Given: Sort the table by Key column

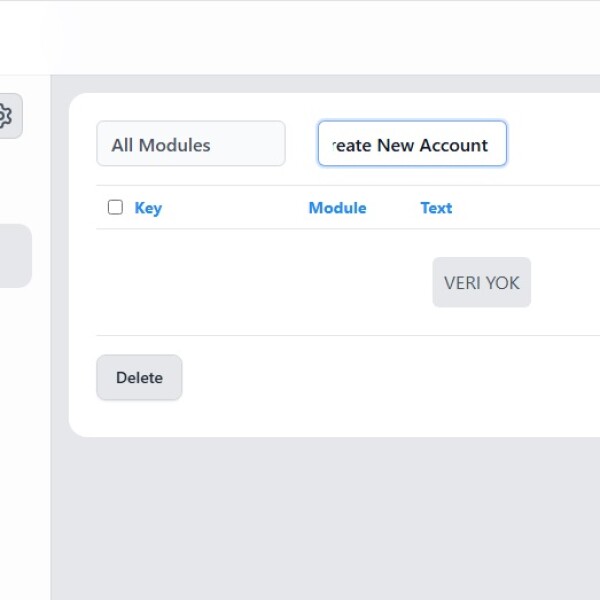Looking at the screenshot, I should [x=148, y=208].
